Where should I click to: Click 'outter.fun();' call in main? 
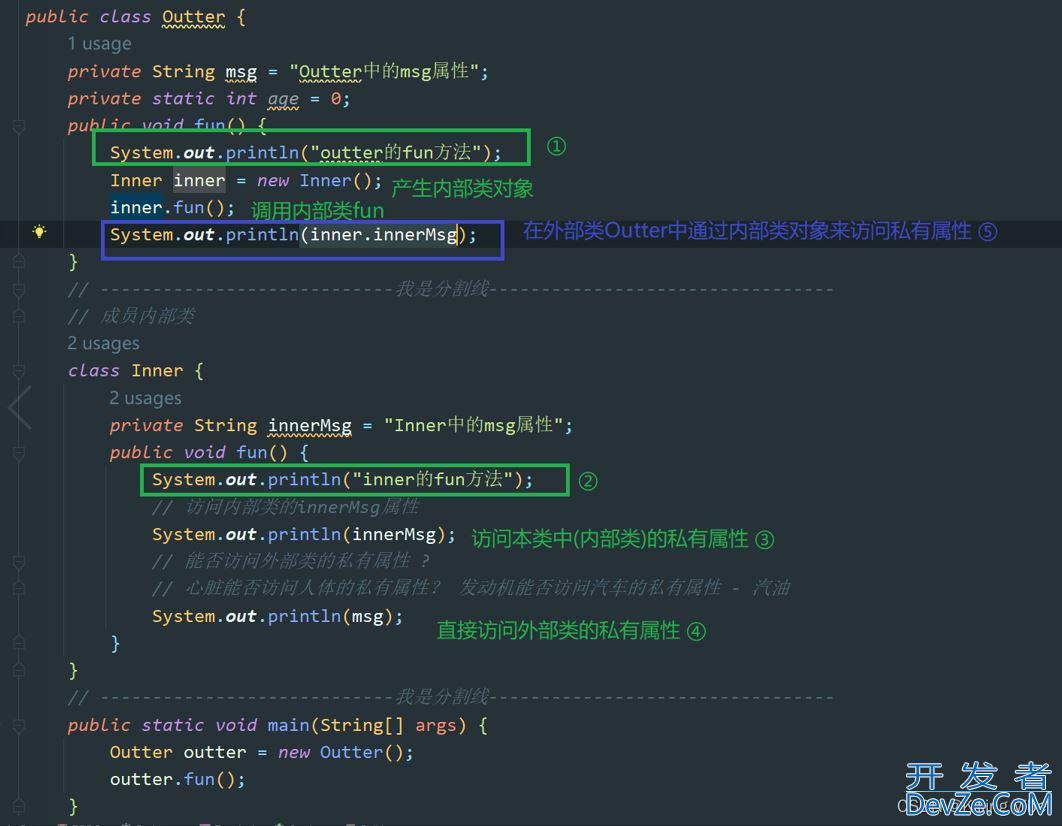[178, 780]
